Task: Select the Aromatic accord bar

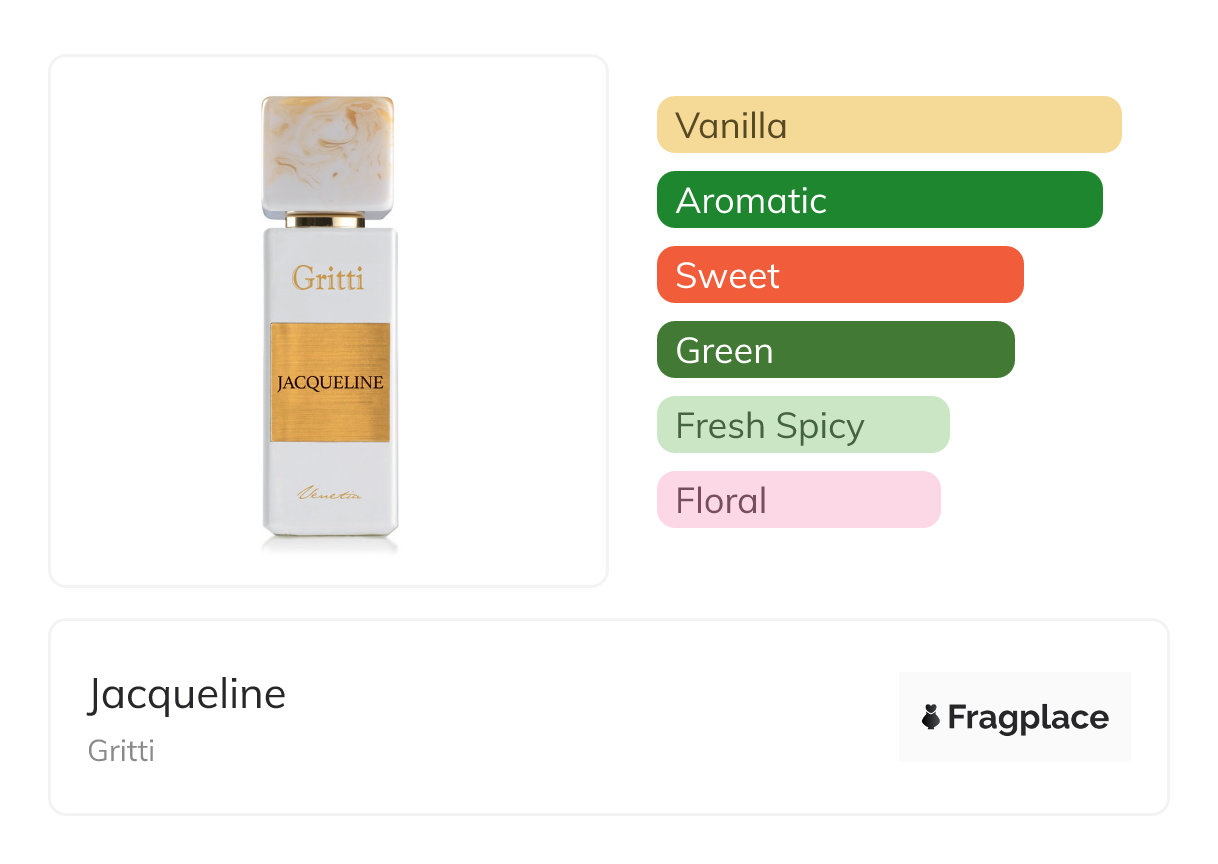Action: [879, 200]
